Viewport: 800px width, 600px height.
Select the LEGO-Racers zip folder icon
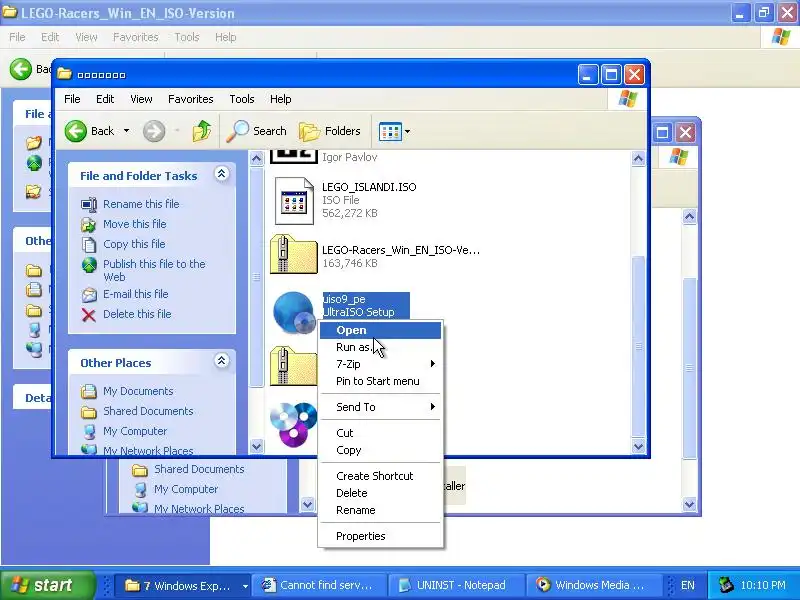pos(294,255)
